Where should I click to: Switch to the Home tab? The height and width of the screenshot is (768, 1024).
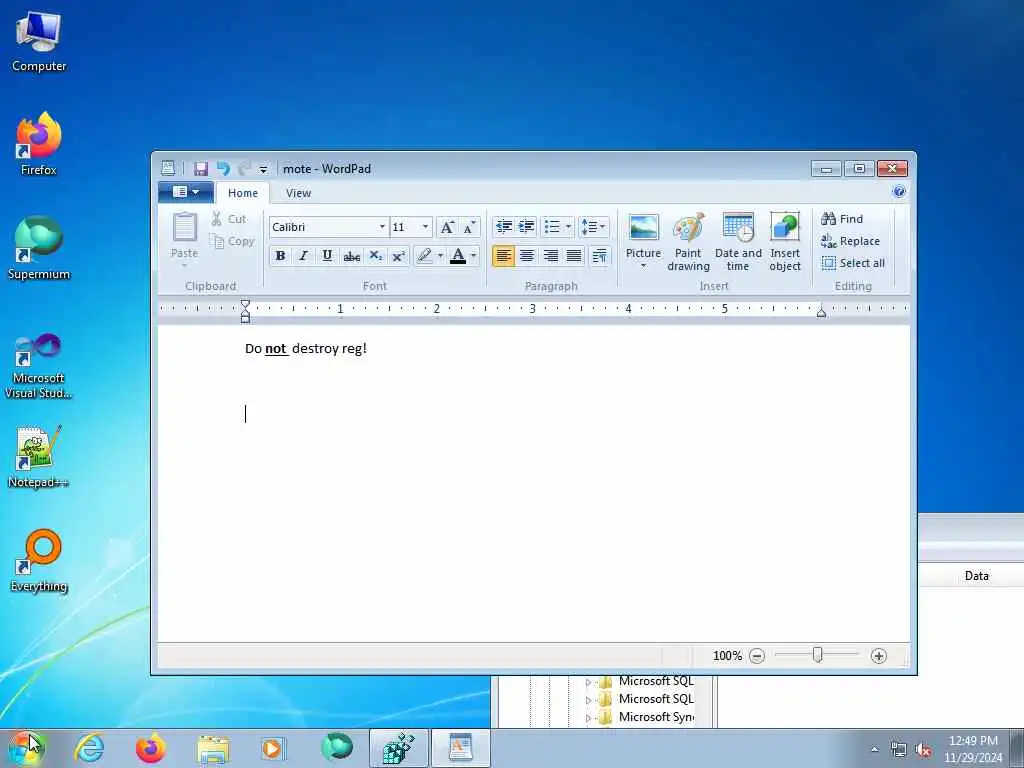[x=243, y=193]
